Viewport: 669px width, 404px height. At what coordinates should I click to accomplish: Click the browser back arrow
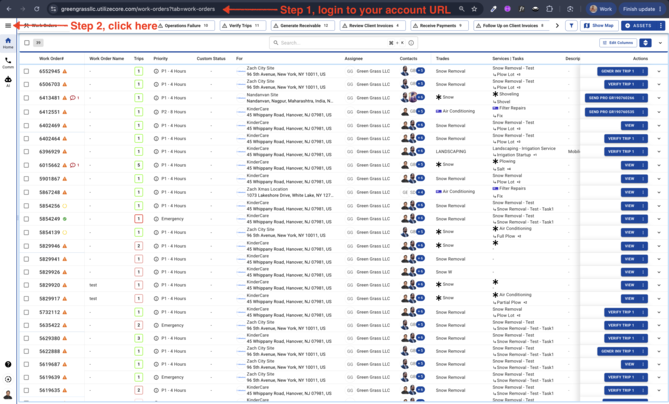(x=9, y=9)
